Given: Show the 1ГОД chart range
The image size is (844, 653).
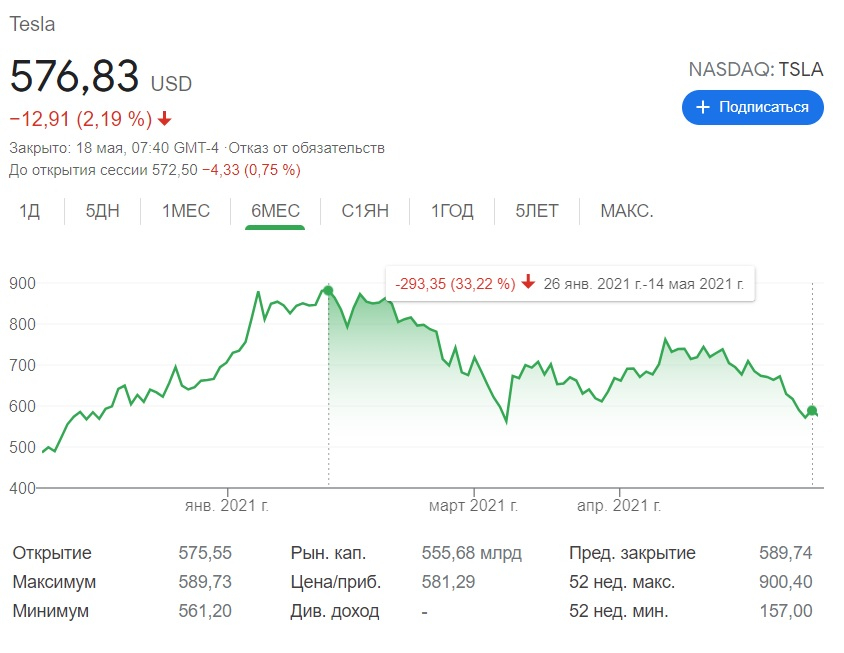Looking at the screenshot, I should (452, 210).
